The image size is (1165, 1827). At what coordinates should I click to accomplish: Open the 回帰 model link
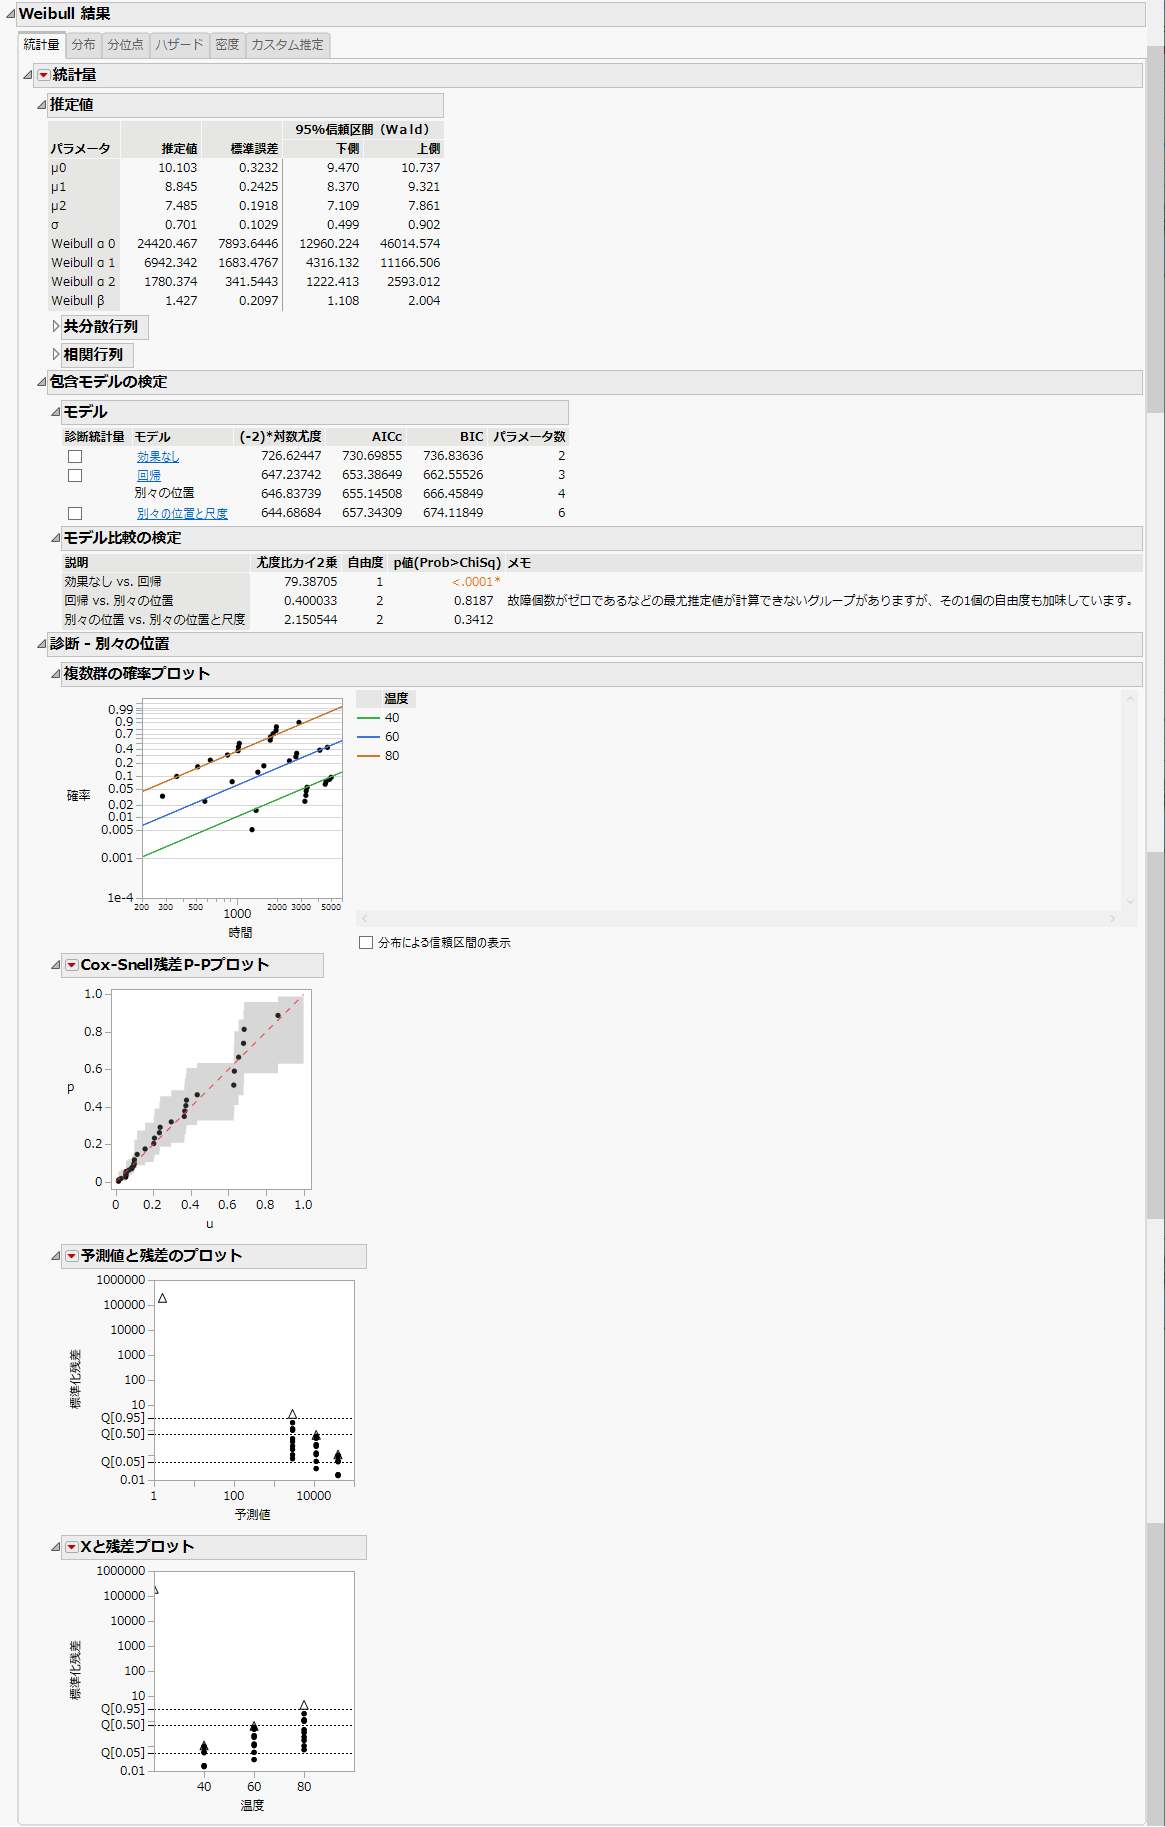coord(149,476)
